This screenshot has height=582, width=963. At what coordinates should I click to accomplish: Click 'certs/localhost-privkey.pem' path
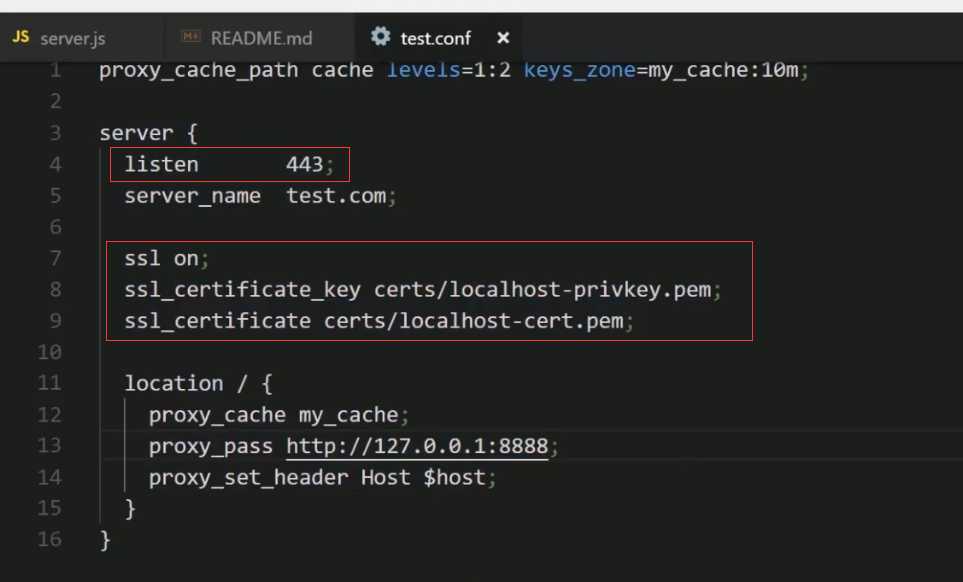[x=542, y=290]
